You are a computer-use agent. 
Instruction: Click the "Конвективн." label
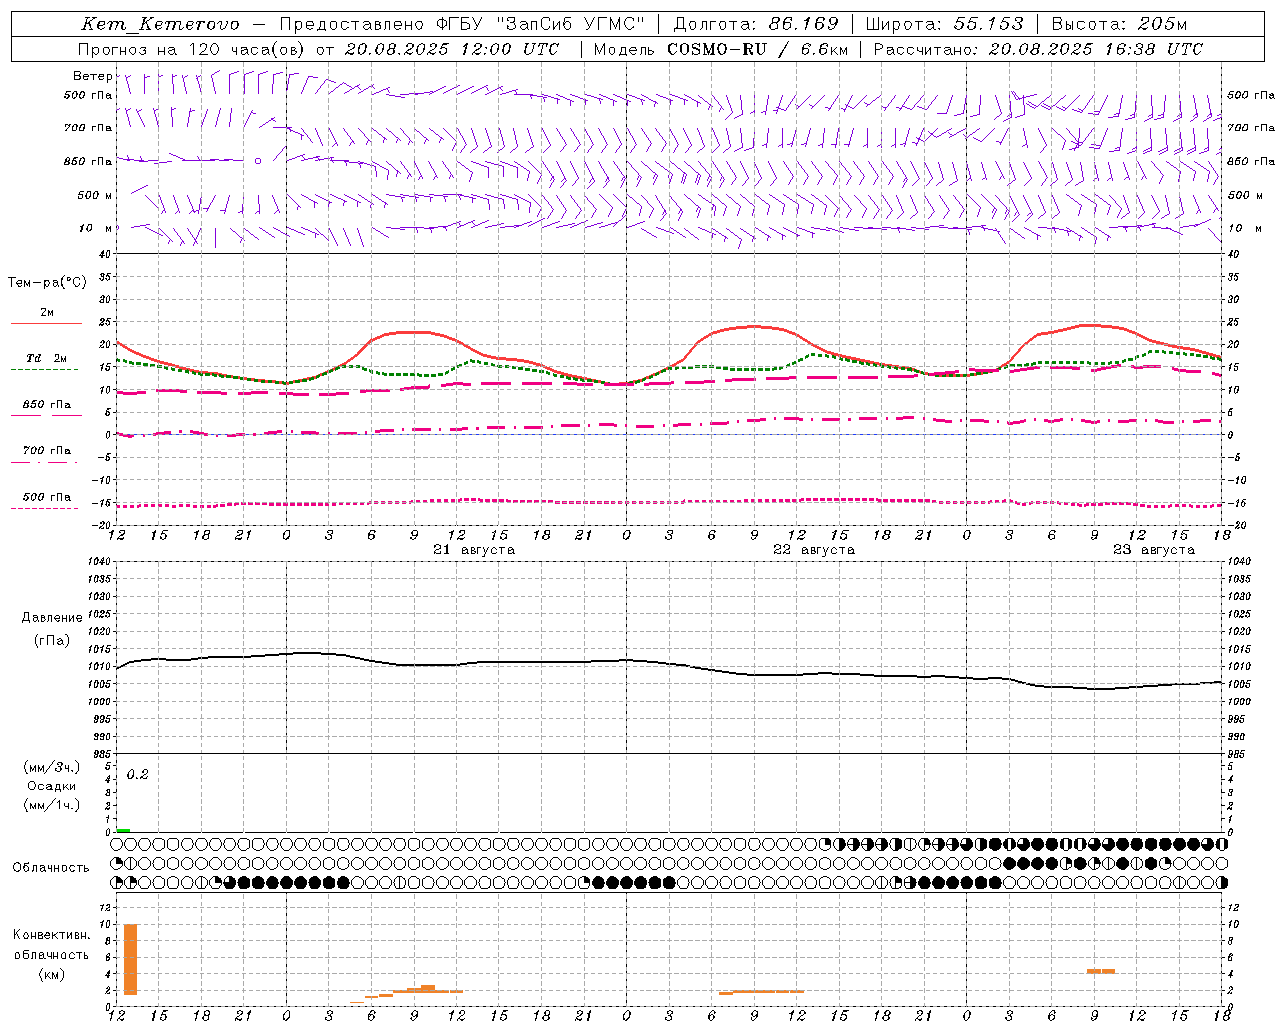coord(52,935)
